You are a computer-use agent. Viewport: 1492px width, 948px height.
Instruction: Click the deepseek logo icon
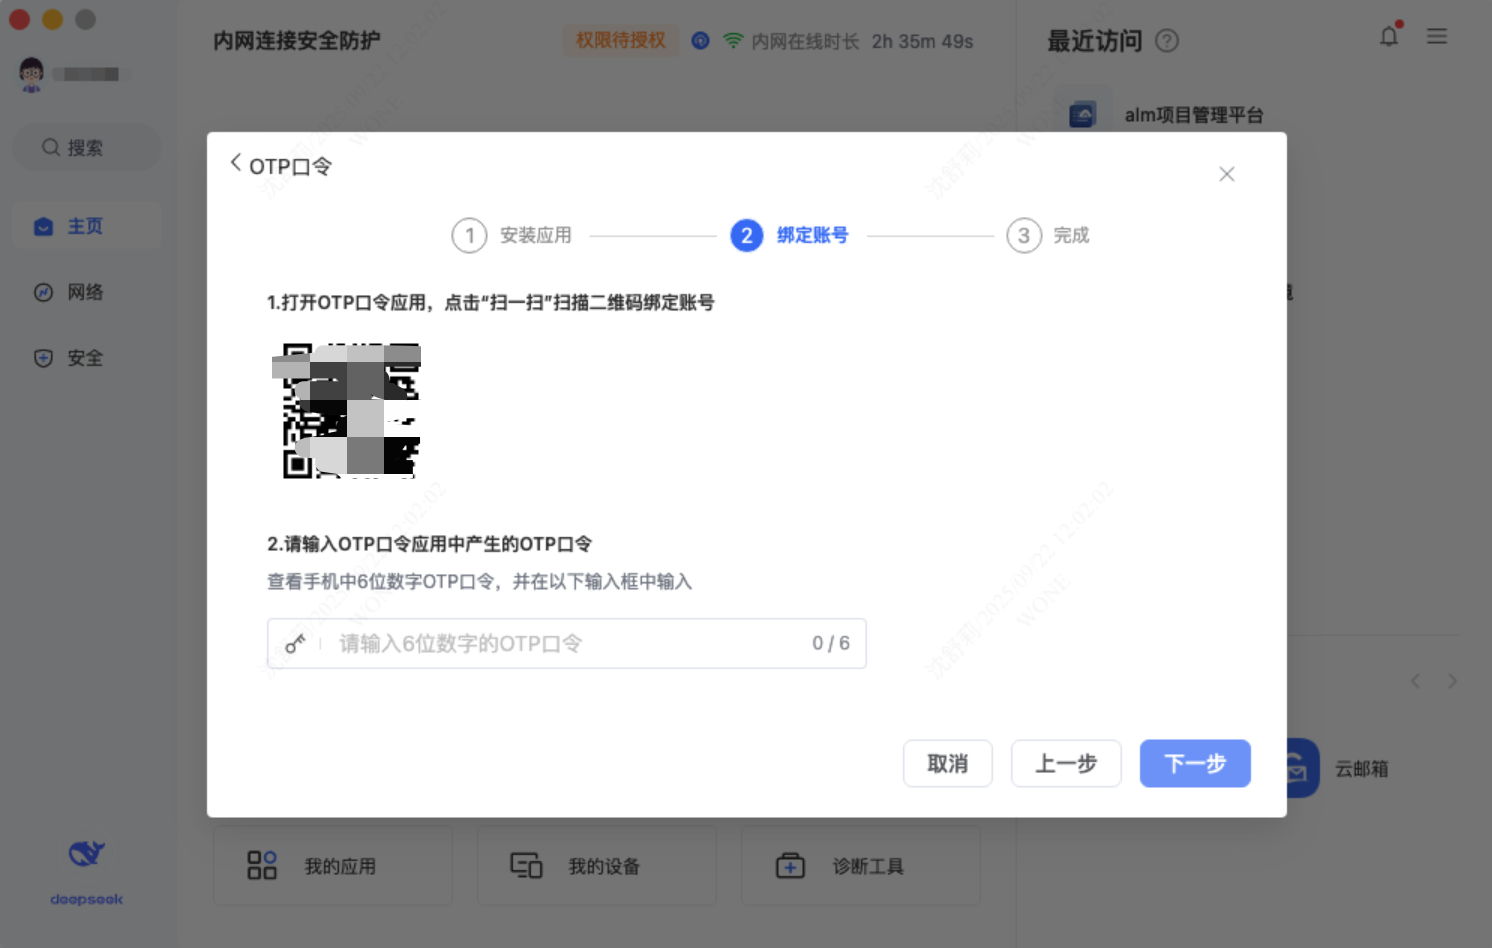point(87,853)
